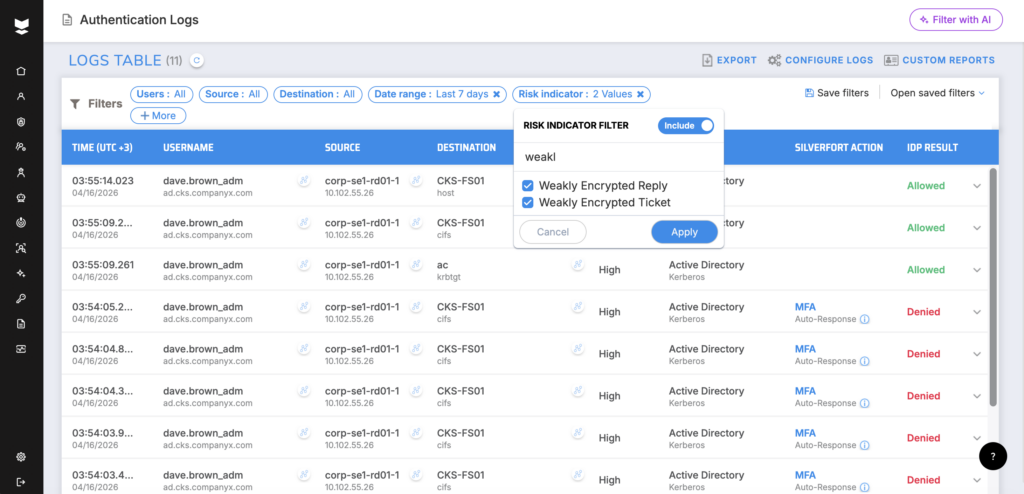Sort by the USERNAME column header
Screen dimensions: 1024x494
(x=188, y=148)
